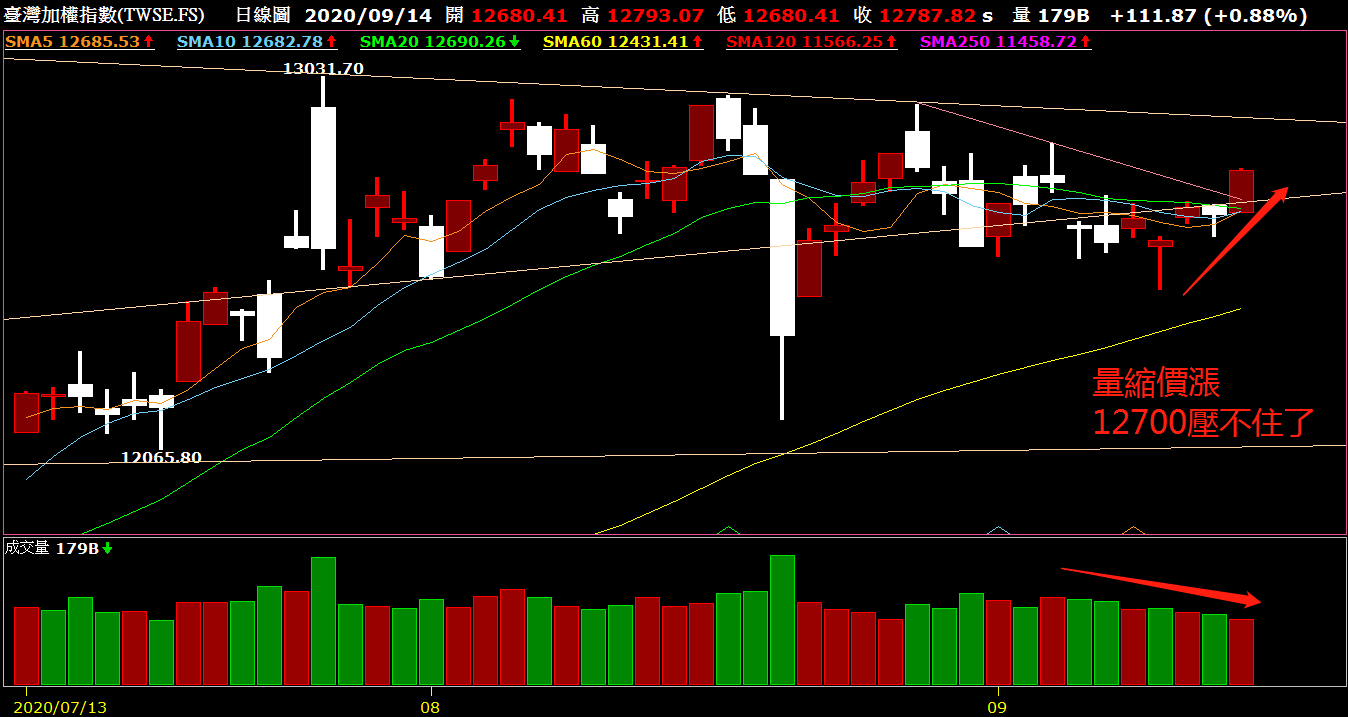Click the red upward trend arrow annotation
The width and height of the screenshot is (1348, 717).
click(x=1235, y=241)
